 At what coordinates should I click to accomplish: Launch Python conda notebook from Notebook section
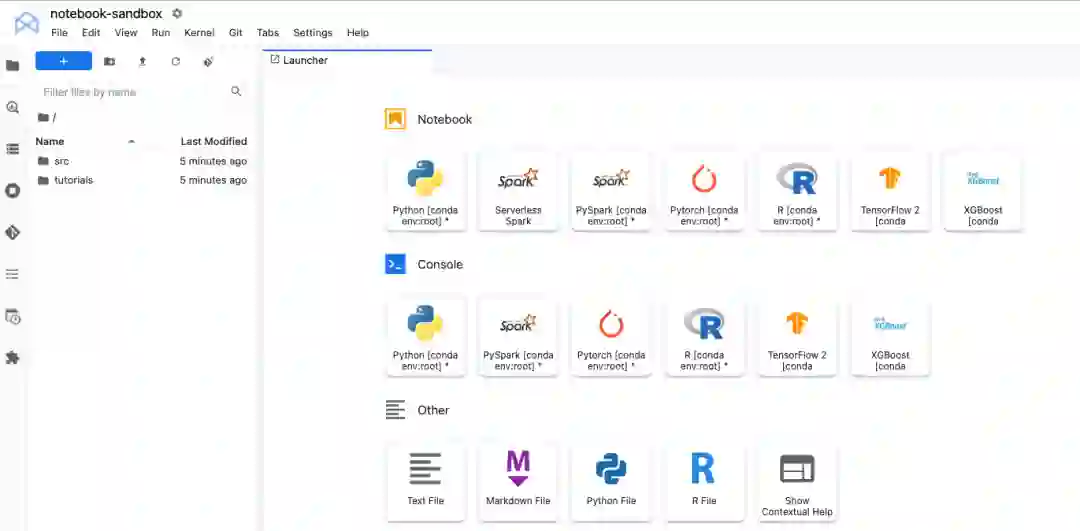tap(425, 191)
